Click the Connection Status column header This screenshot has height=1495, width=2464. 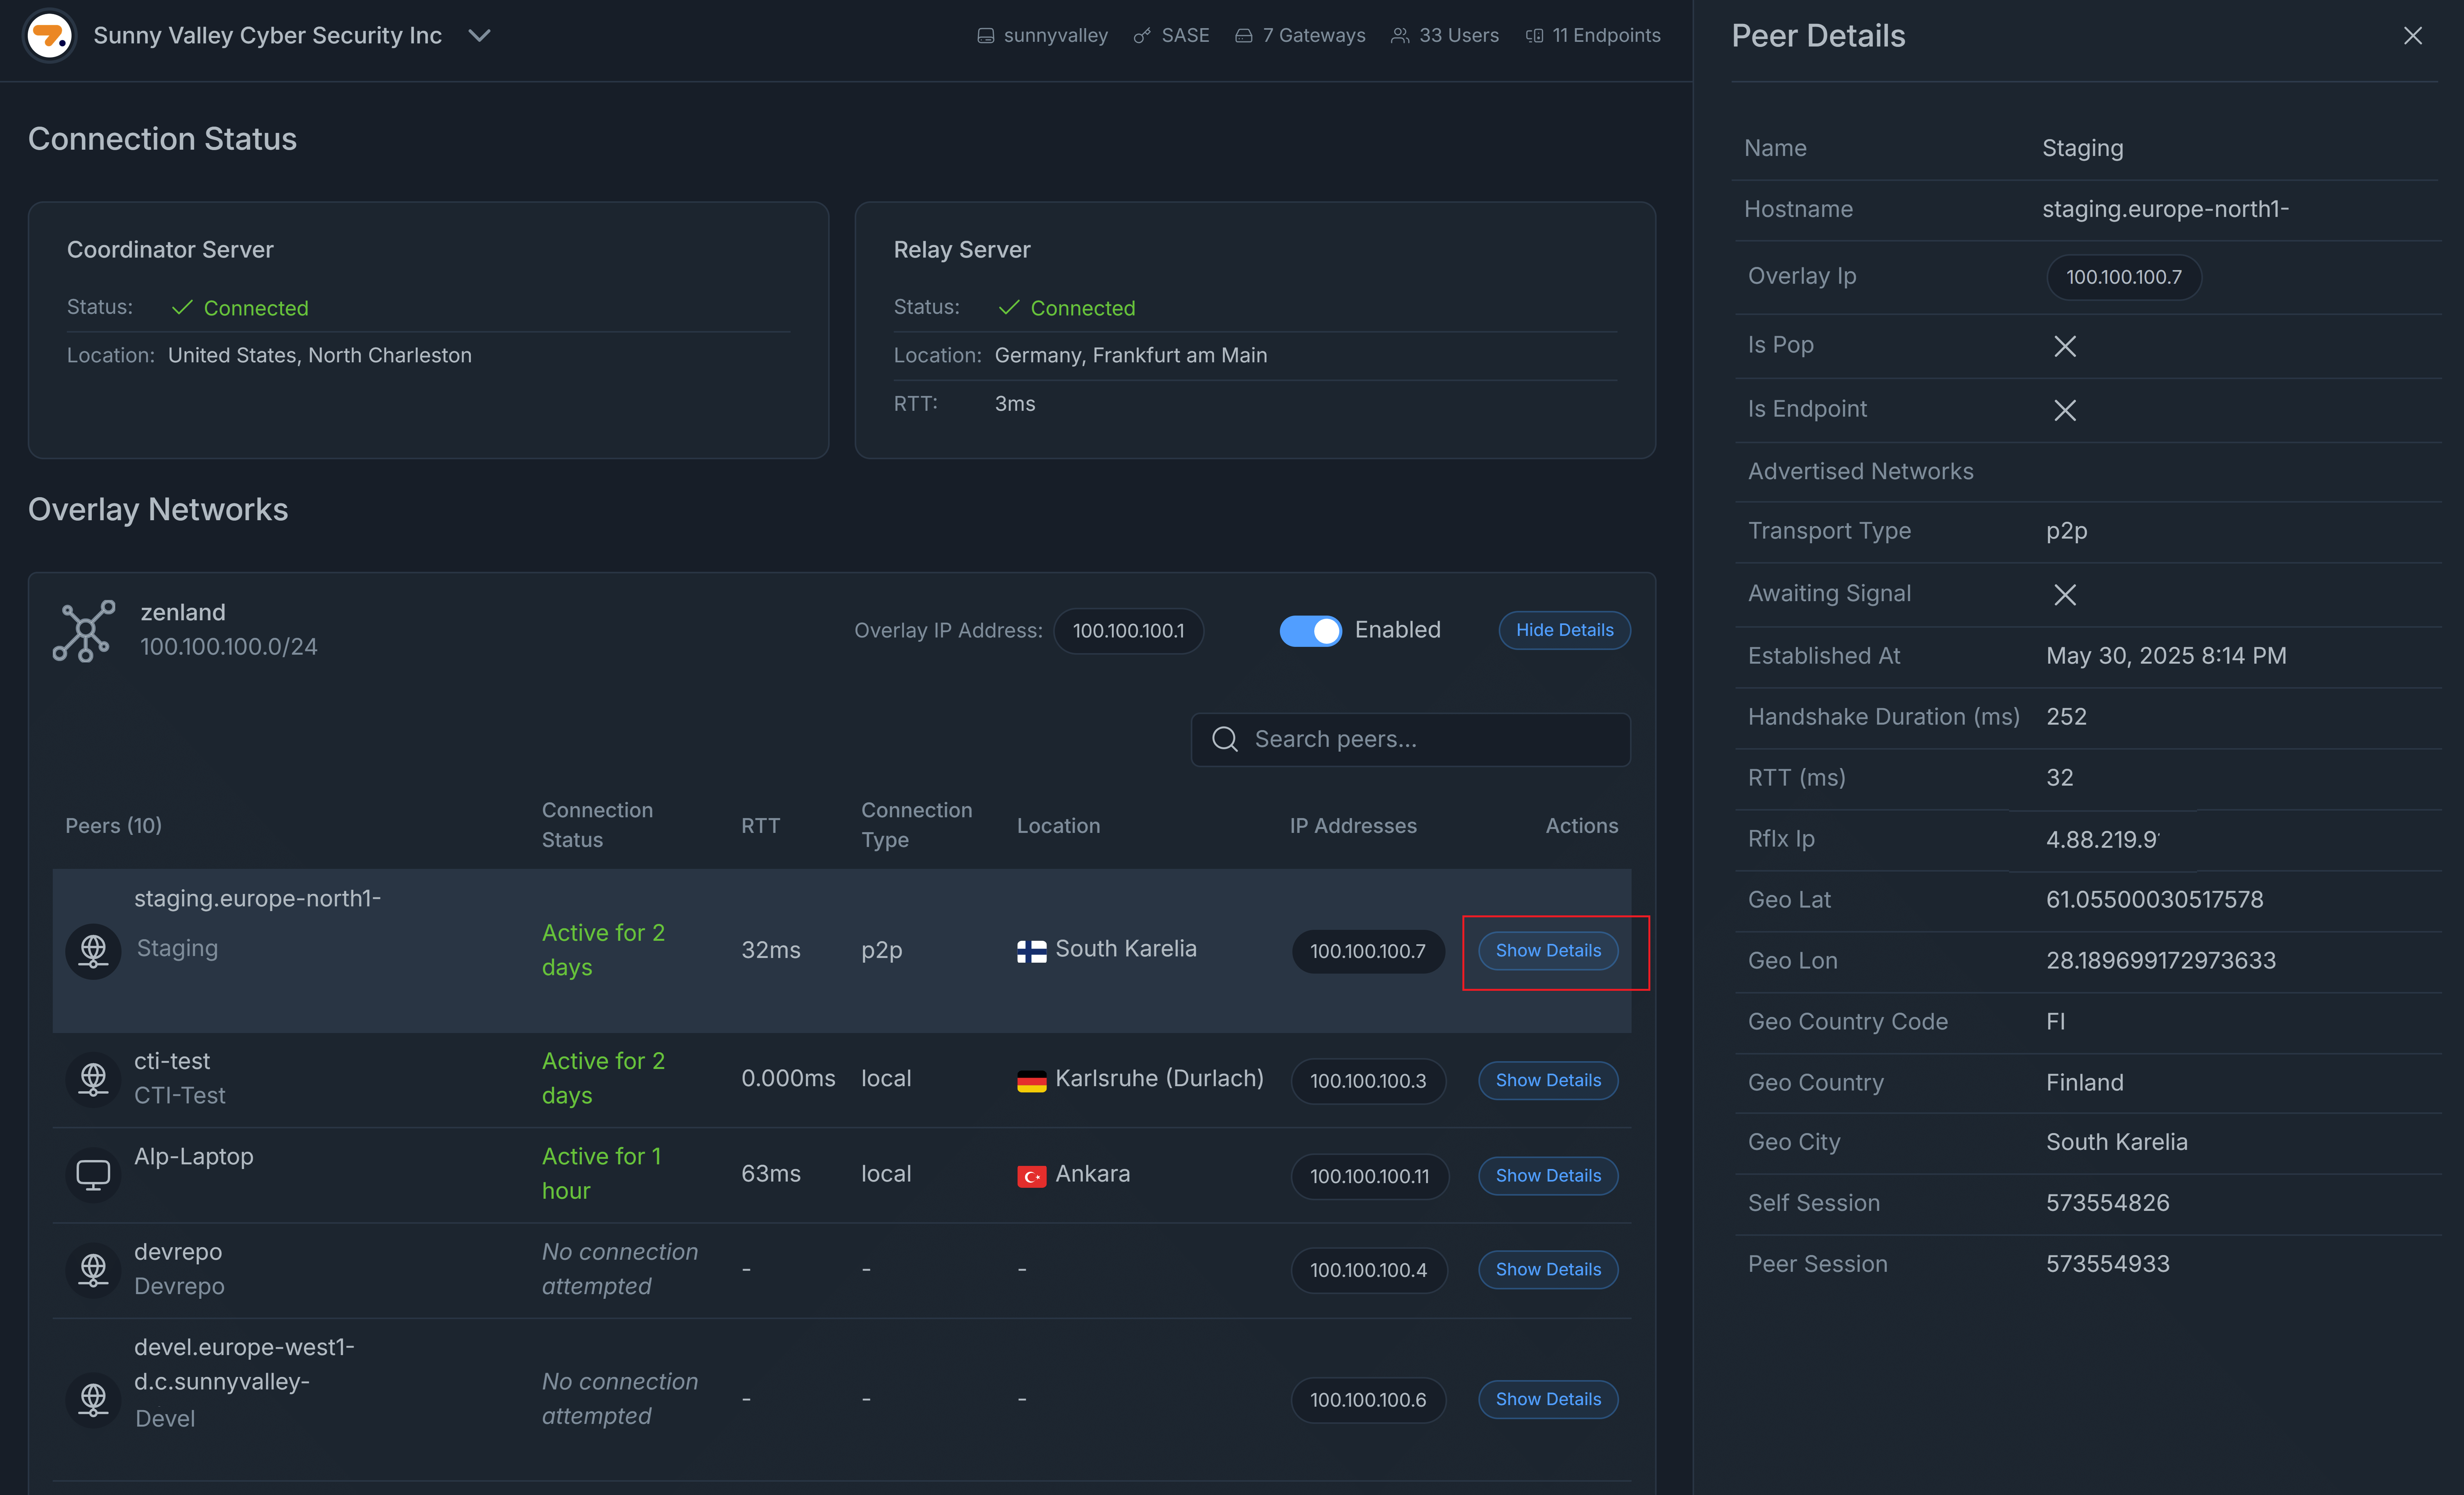click(x=597, y=825)
